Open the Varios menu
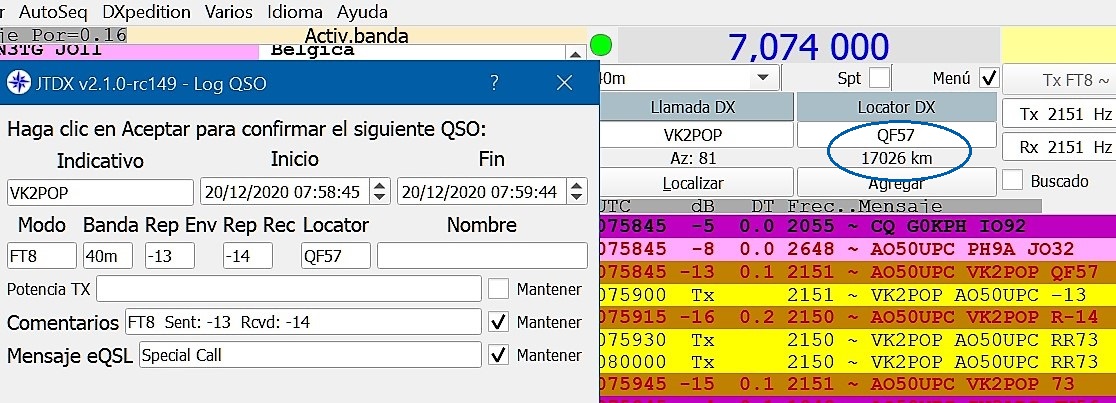This screenshot has height=403, width=1116. [228, 11]
